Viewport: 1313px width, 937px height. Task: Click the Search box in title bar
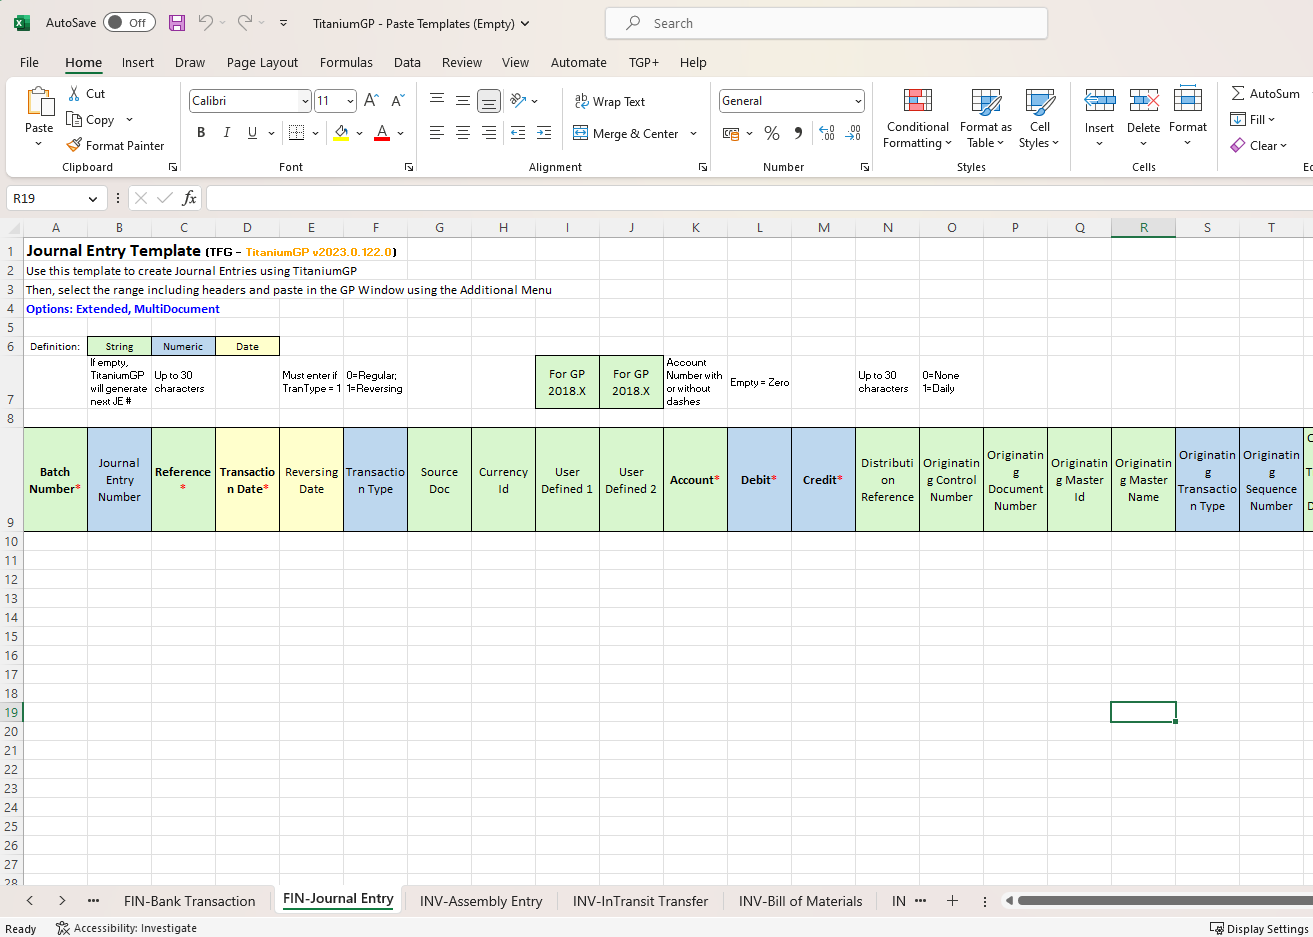point(826,23)
